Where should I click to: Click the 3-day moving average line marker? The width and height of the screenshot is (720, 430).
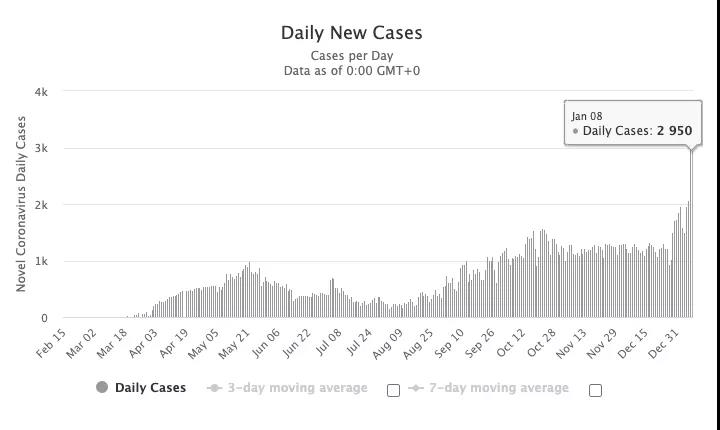(x=214, y=388)
